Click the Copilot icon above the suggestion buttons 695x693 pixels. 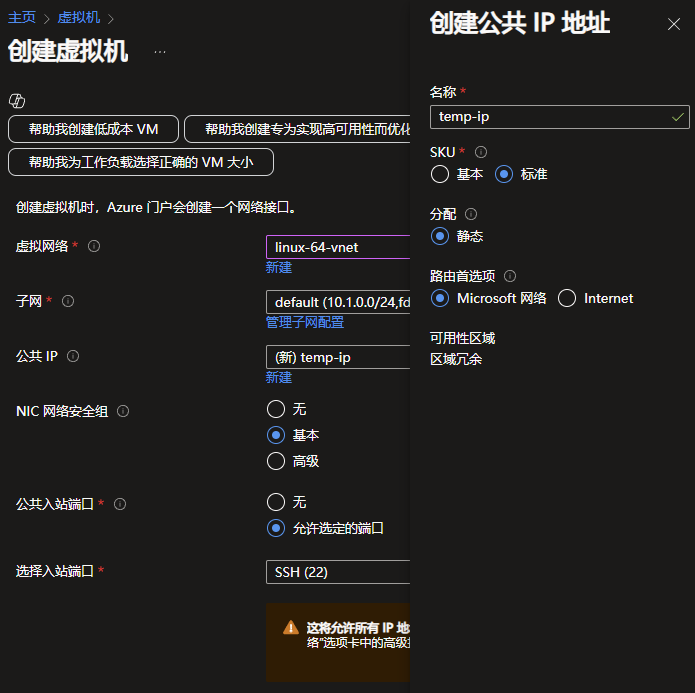pyautogui.click(x=16, y=100)
